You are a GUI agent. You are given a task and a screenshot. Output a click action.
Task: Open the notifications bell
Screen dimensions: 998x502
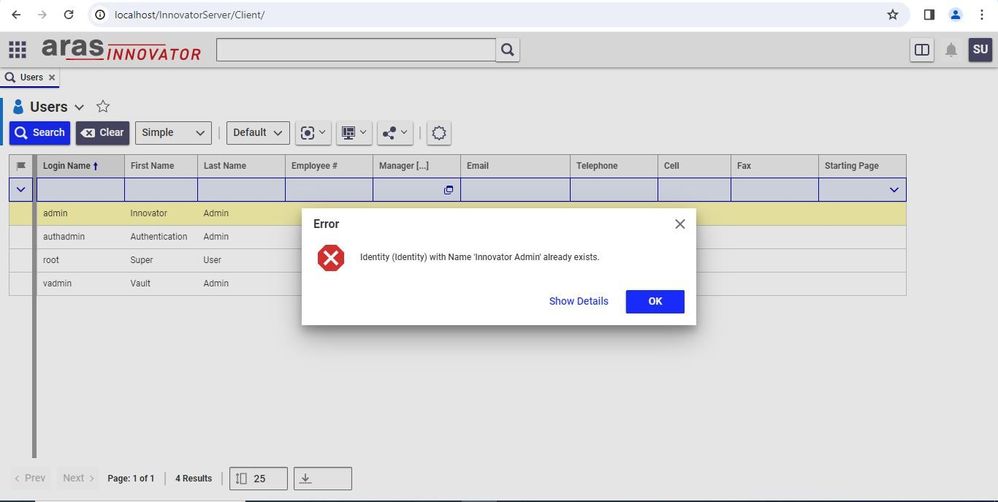951,50
